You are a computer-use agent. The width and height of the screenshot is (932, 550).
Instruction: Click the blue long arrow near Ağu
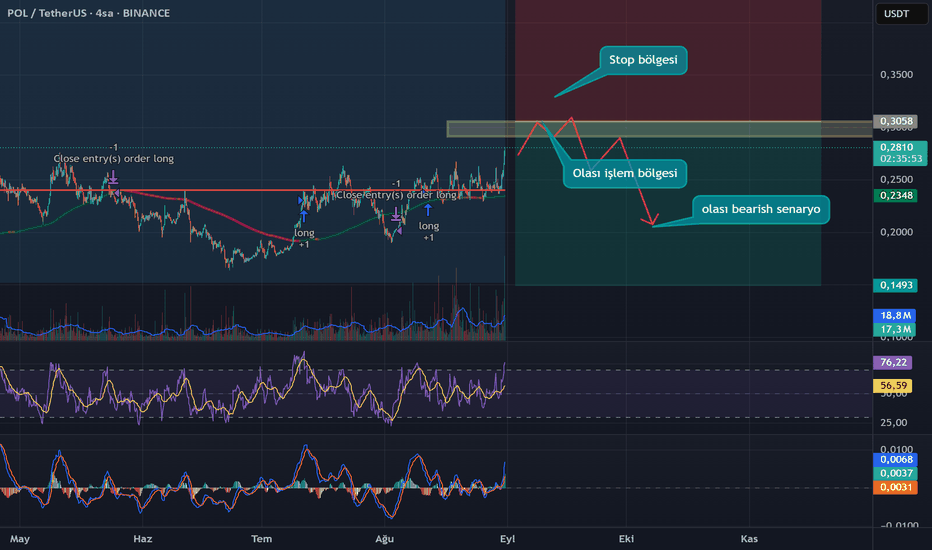click(x=428, y=210)
